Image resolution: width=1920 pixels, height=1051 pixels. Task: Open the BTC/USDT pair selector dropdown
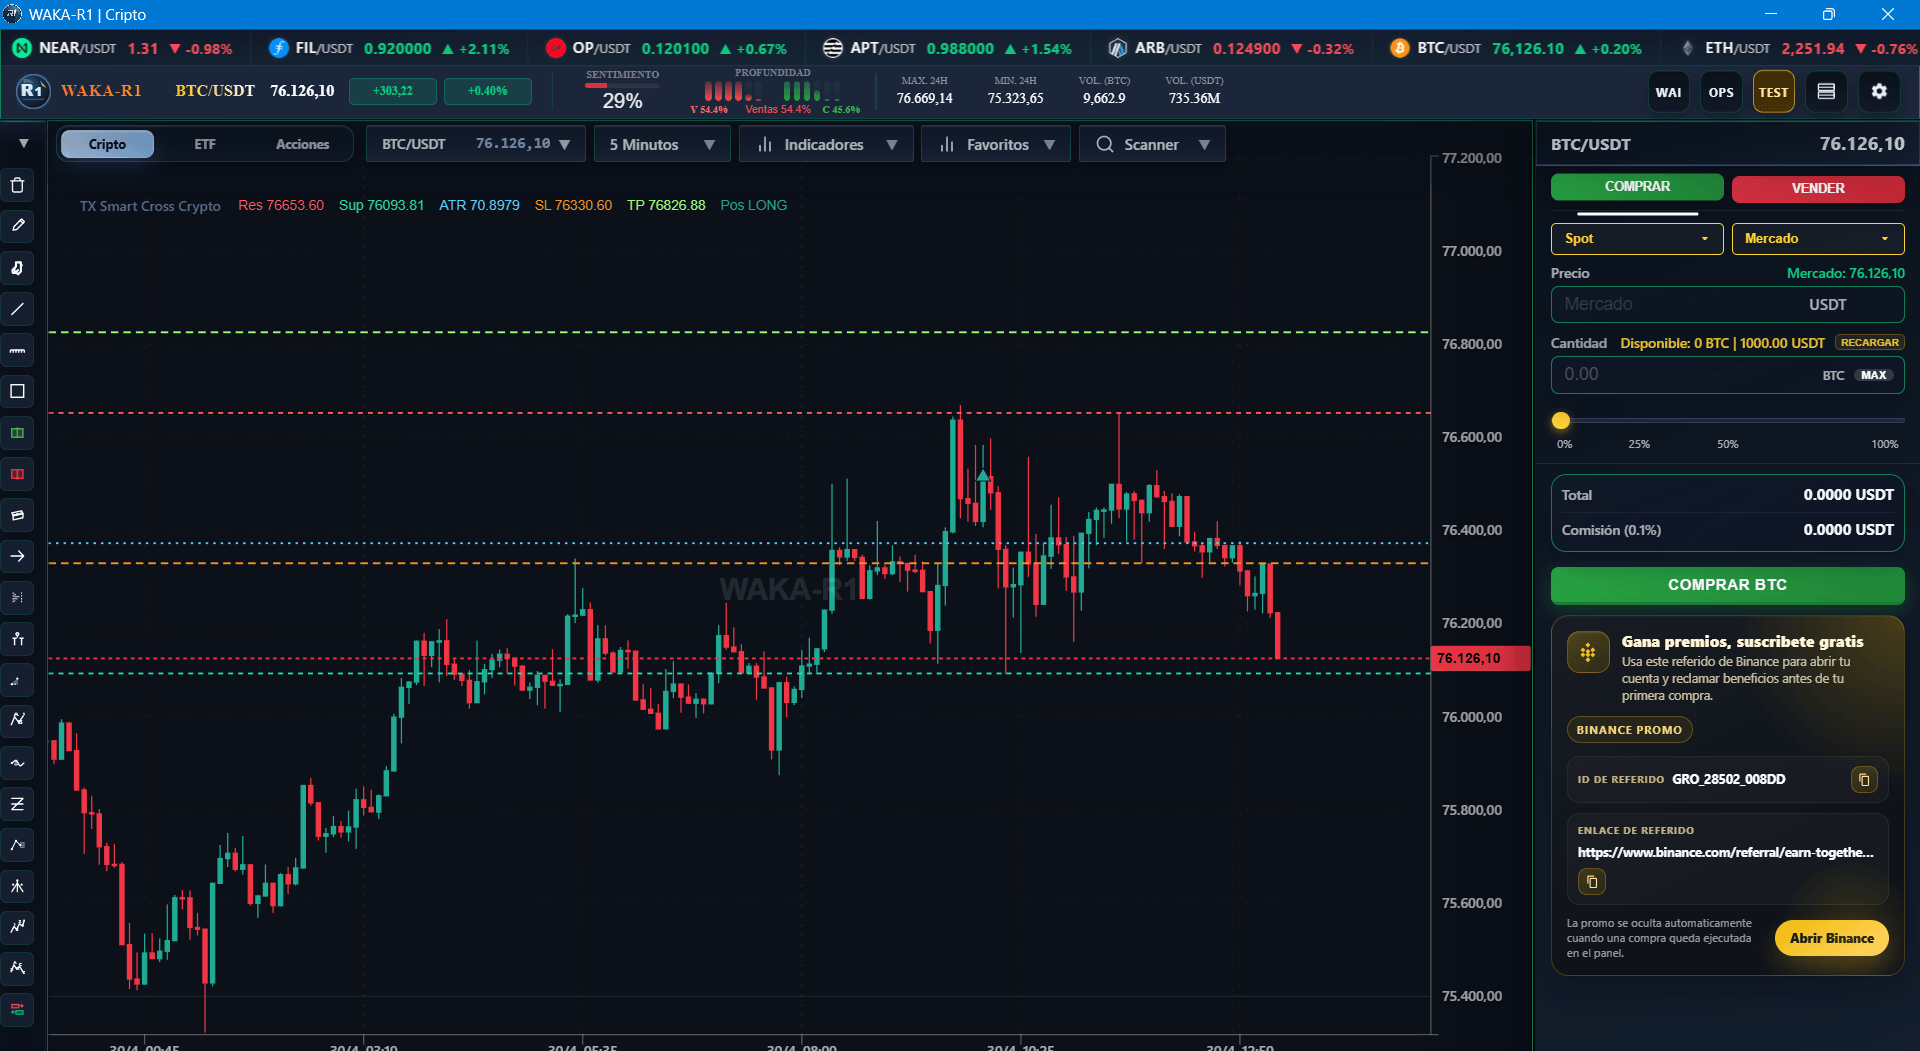[x=475, y=144]
